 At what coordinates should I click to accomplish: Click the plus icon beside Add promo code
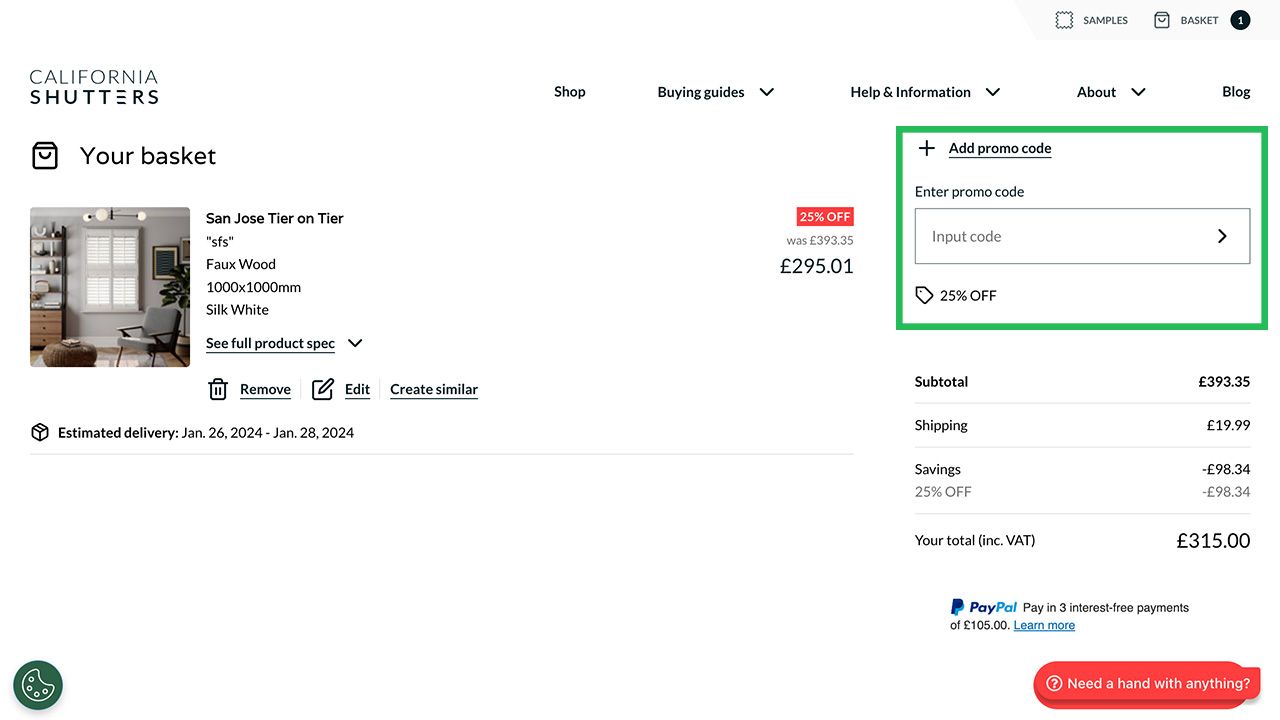(927, 148)
